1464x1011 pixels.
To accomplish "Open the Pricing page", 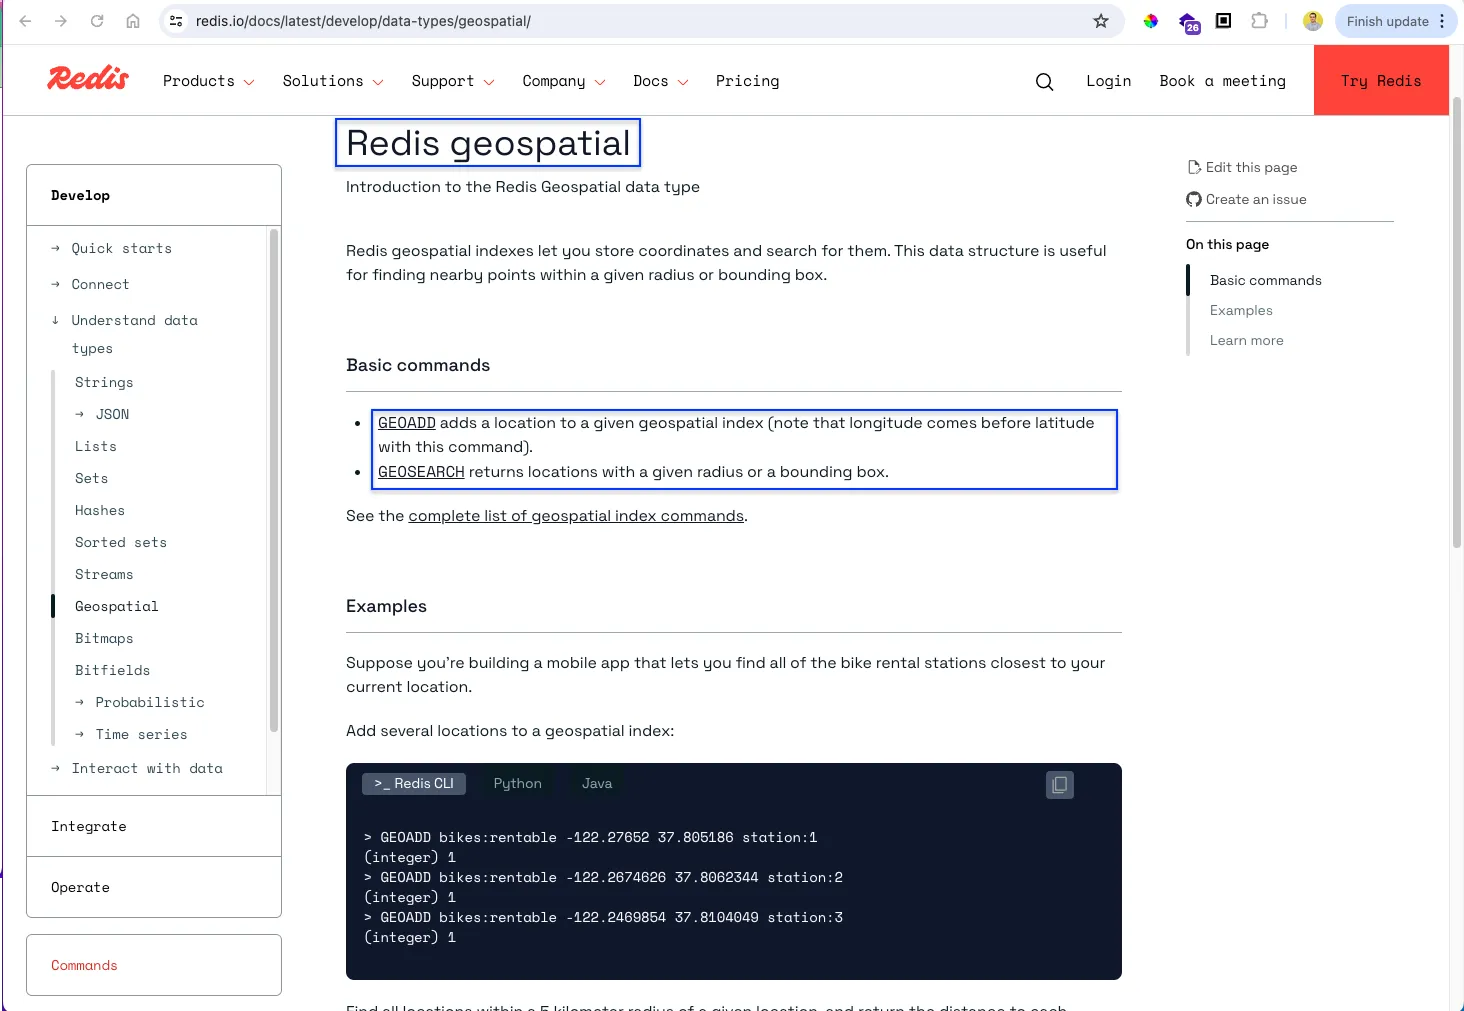I will [747, 81].
